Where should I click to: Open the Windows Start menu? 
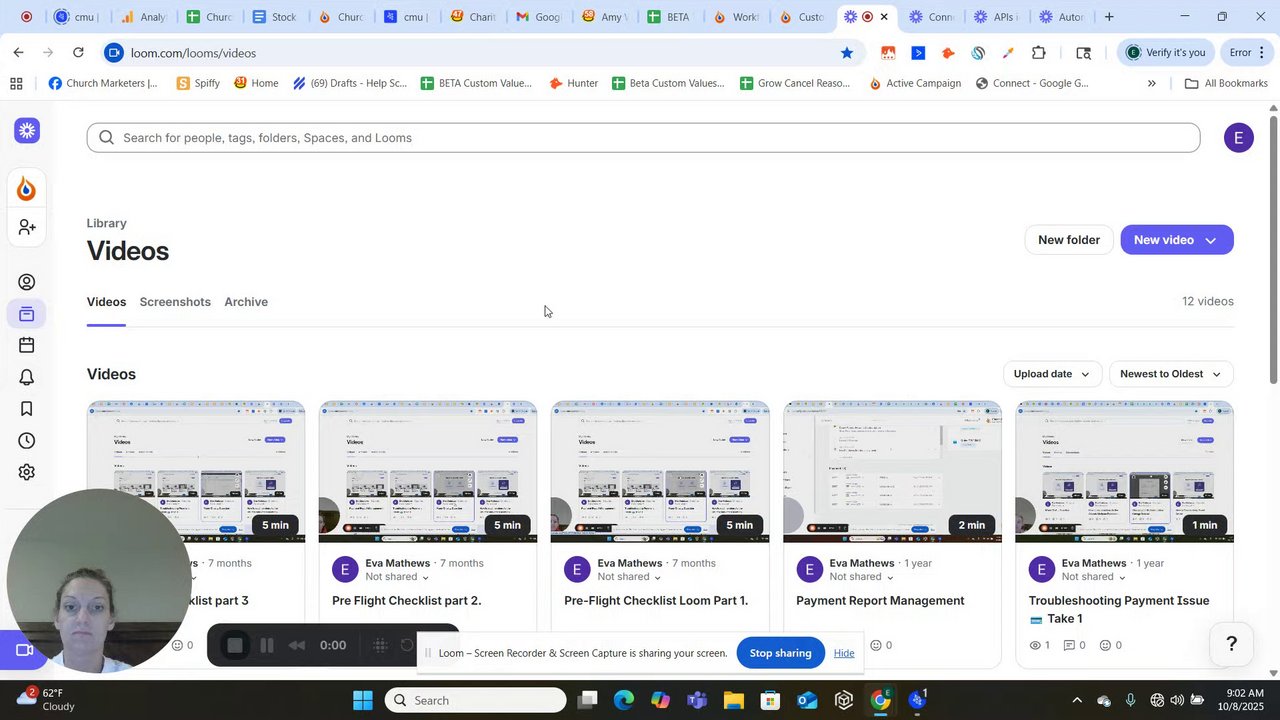click(x=363, y=701)
